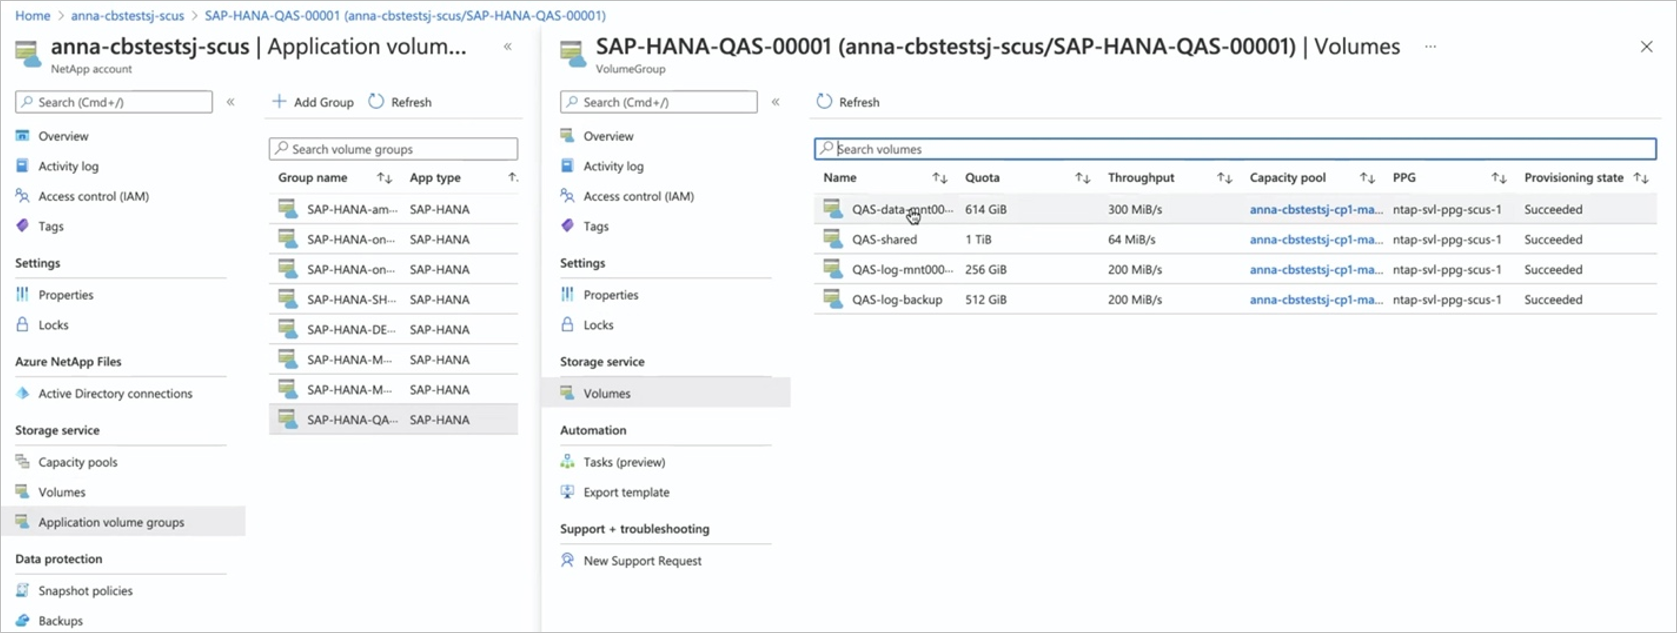Click Active Directory connections icon
Image resolution: width=1677 pixels, height=633 pixels.
click(22, 393)
